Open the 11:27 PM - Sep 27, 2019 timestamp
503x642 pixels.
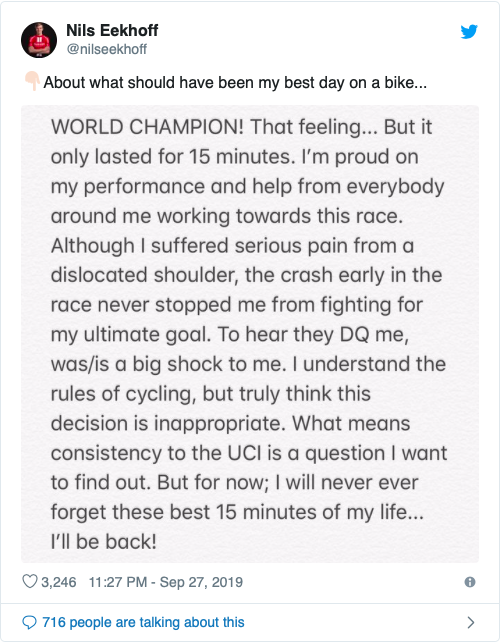(x=166, y=582)
